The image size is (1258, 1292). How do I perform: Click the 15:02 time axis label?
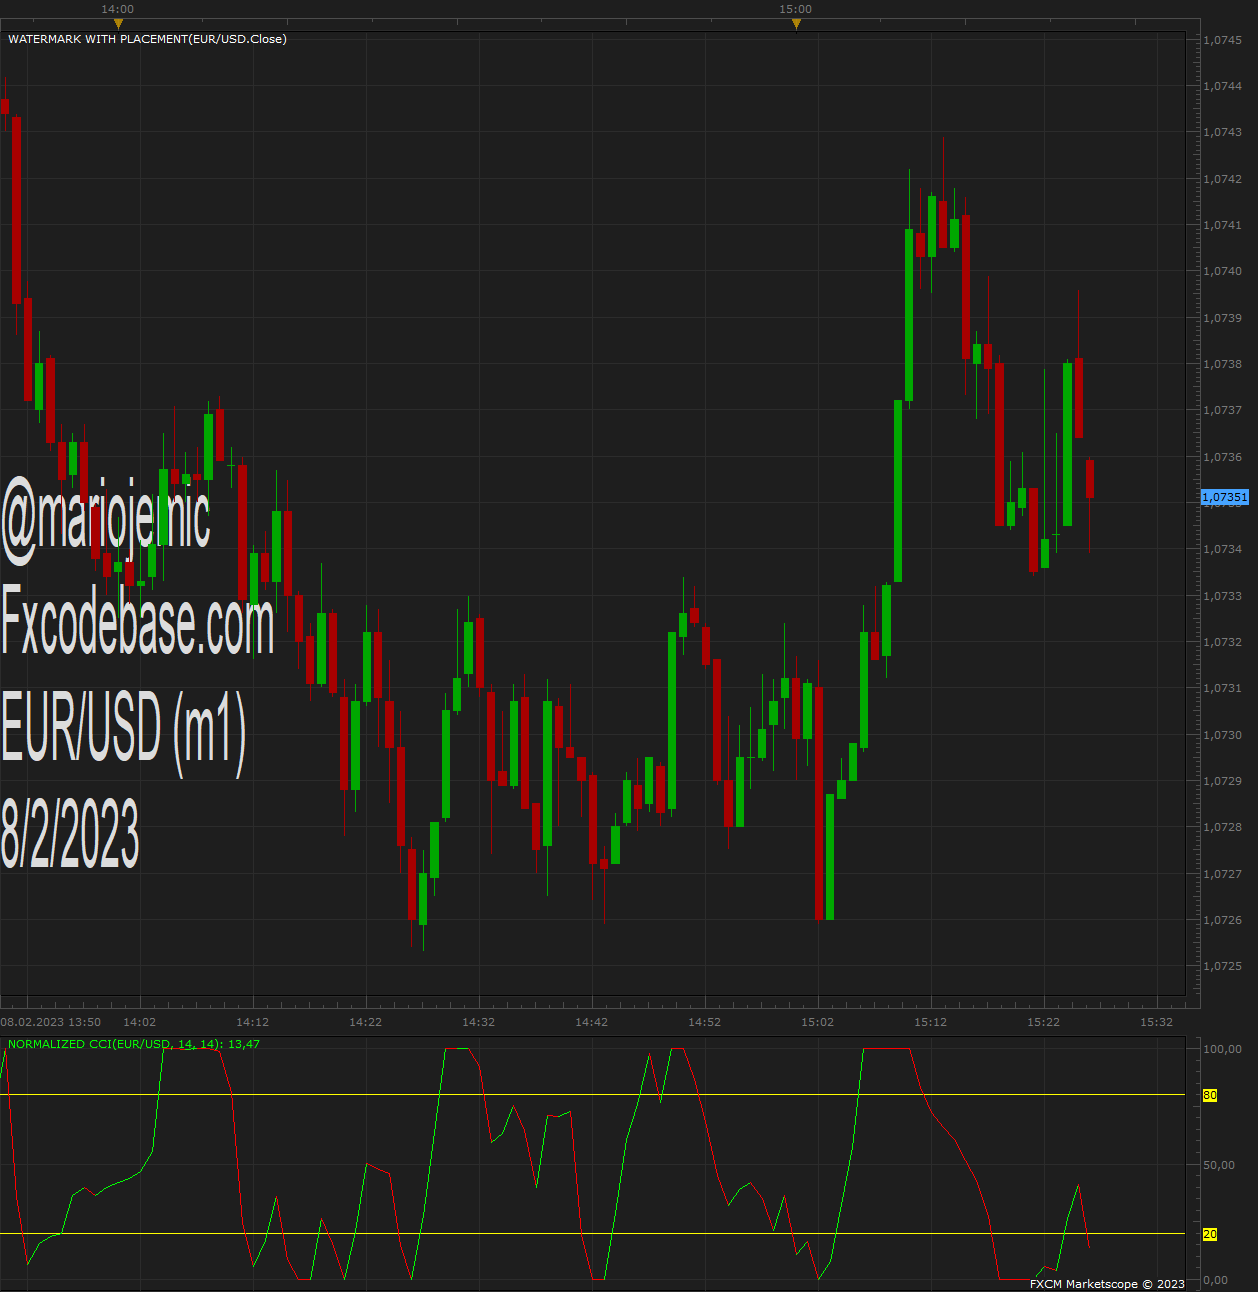pyautogui.click(x=817, y=1022)
